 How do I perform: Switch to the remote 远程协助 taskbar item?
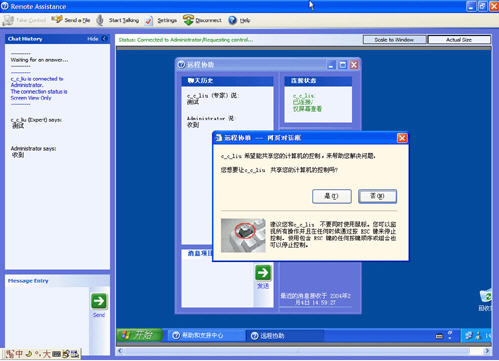(x=285, y=336)
